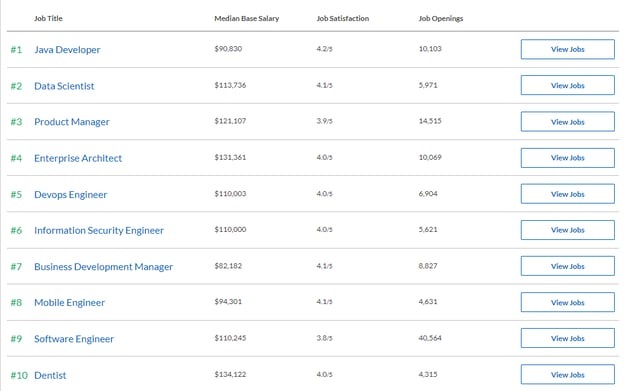Open the Information Security Engineer link
Viewport: 624px width, 391px height.
click(99, 230)
